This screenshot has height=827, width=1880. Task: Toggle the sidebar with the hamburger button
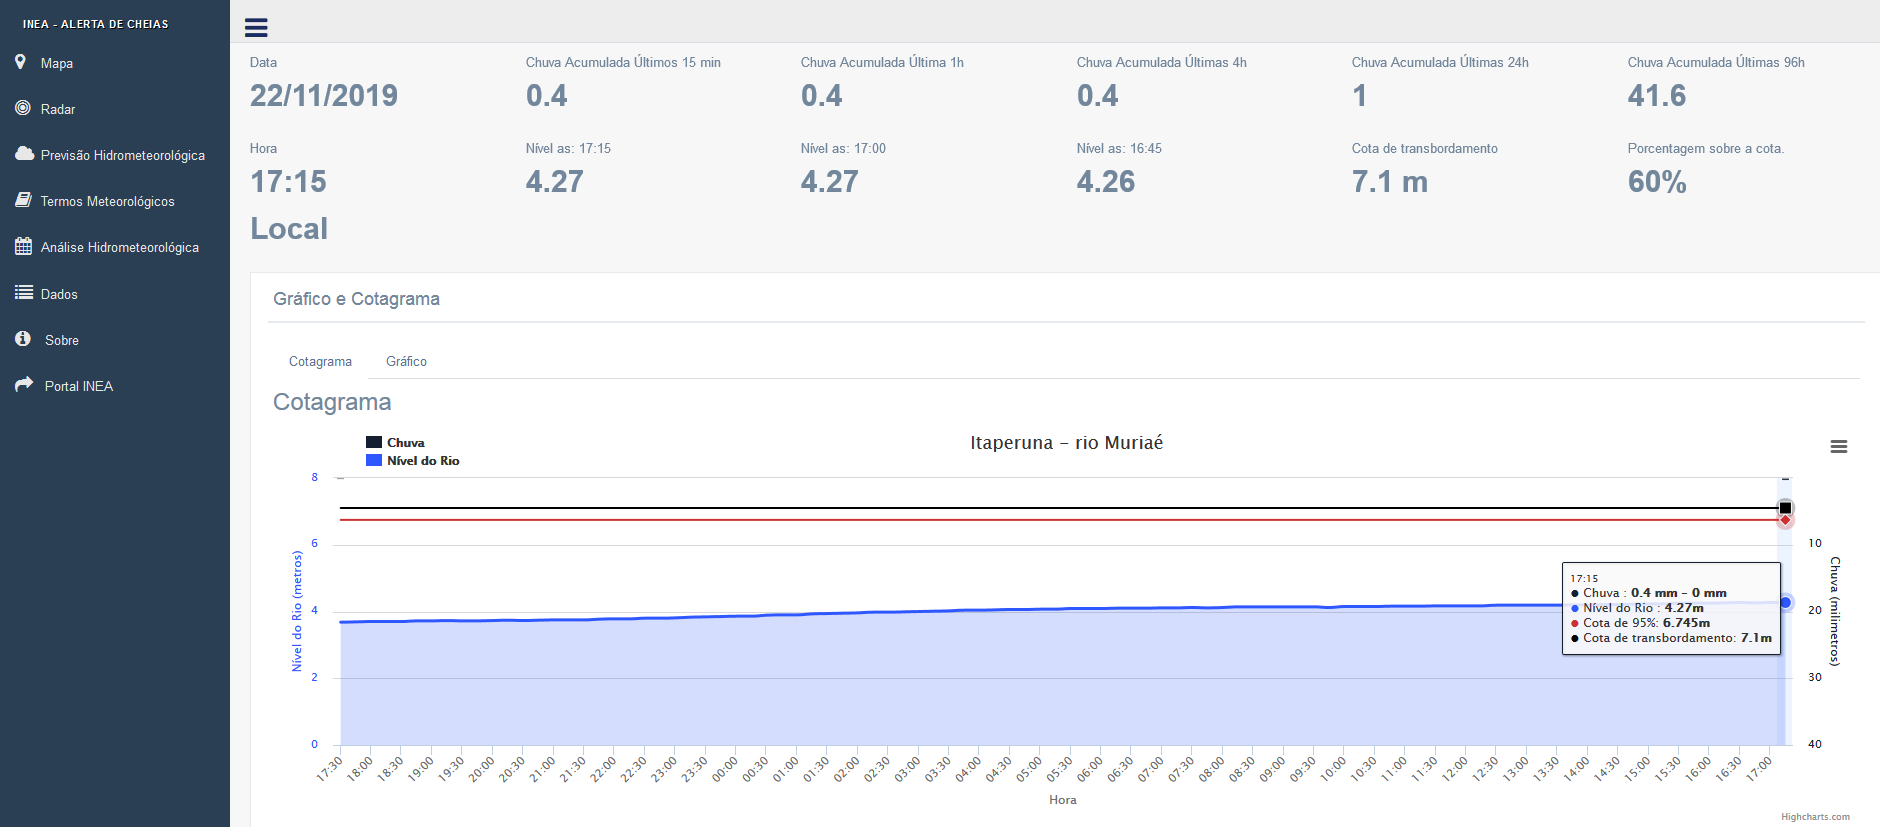coord(256,28)
